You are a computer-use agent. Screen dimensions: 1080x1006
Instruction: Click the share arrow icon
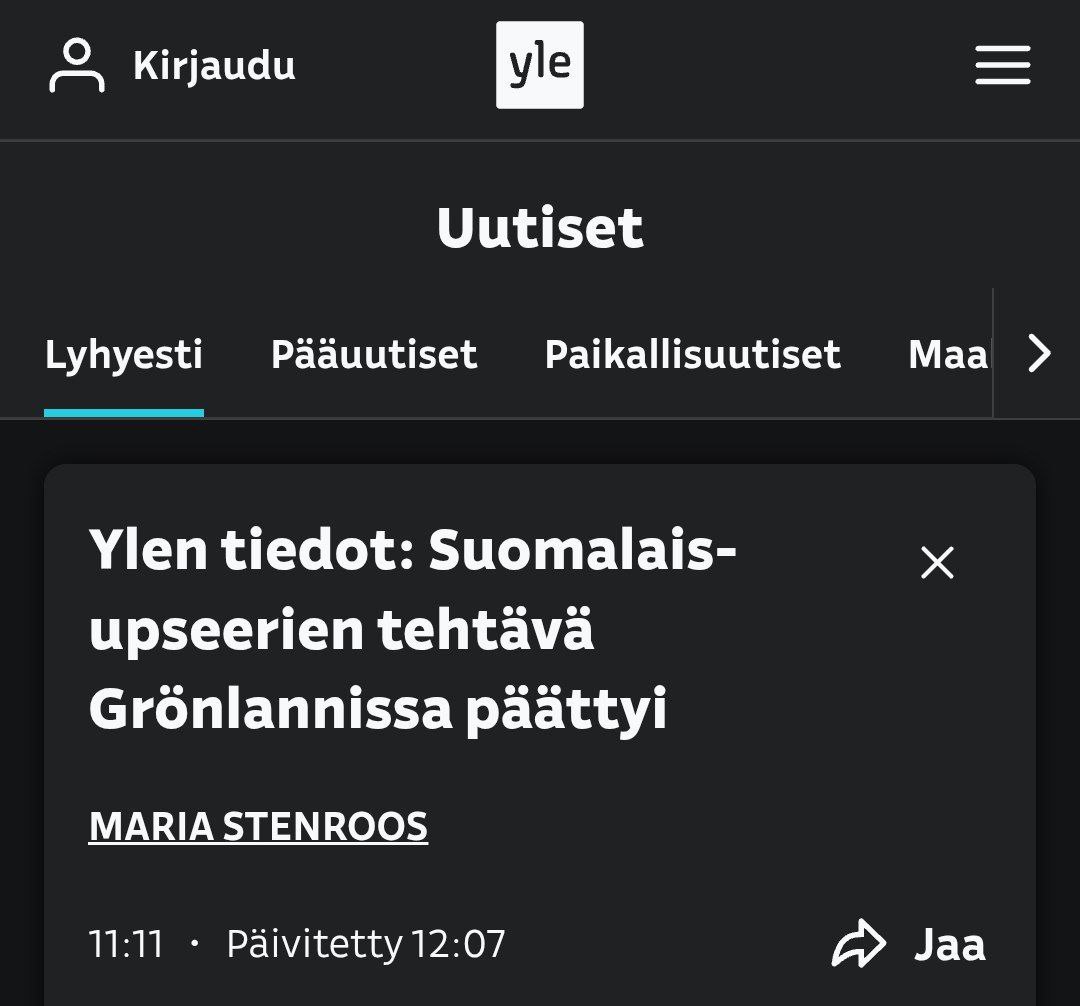point(858,945)
